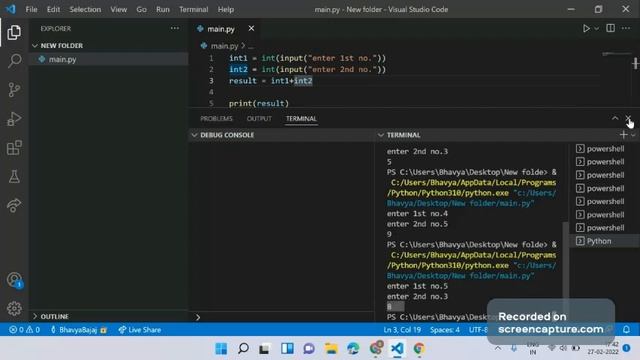Open the Manage gear settings icon
The image size is (640, 360).
click(14, 309)
